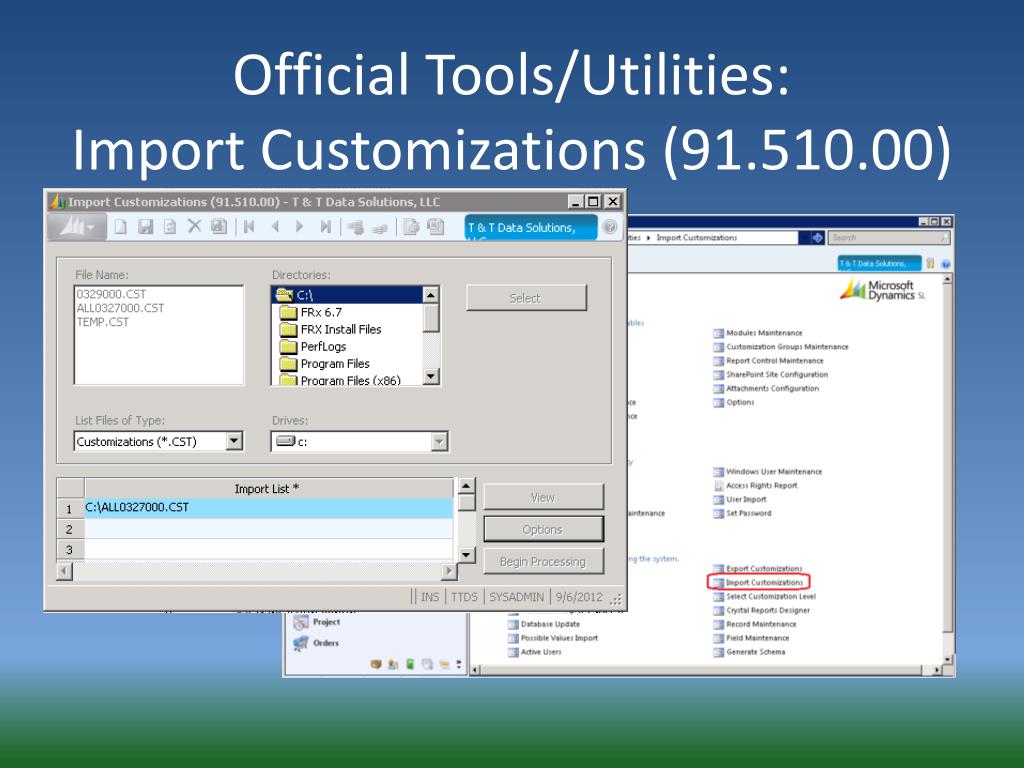
Task: Click the Select button
Action: point(526,298)
